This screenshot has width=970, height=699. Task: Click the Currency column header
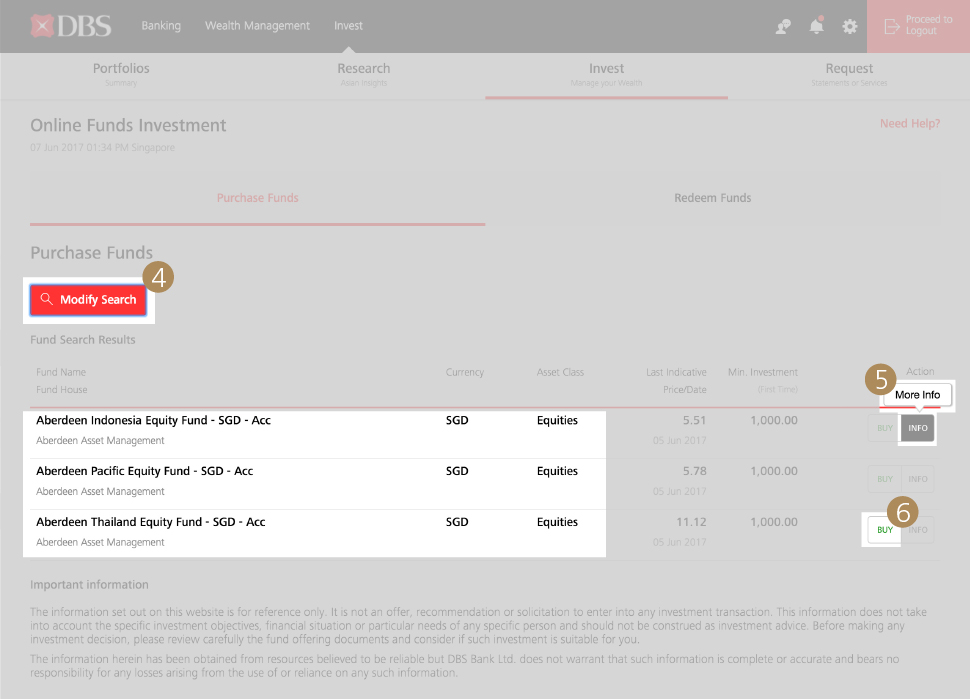pos(465,372)
